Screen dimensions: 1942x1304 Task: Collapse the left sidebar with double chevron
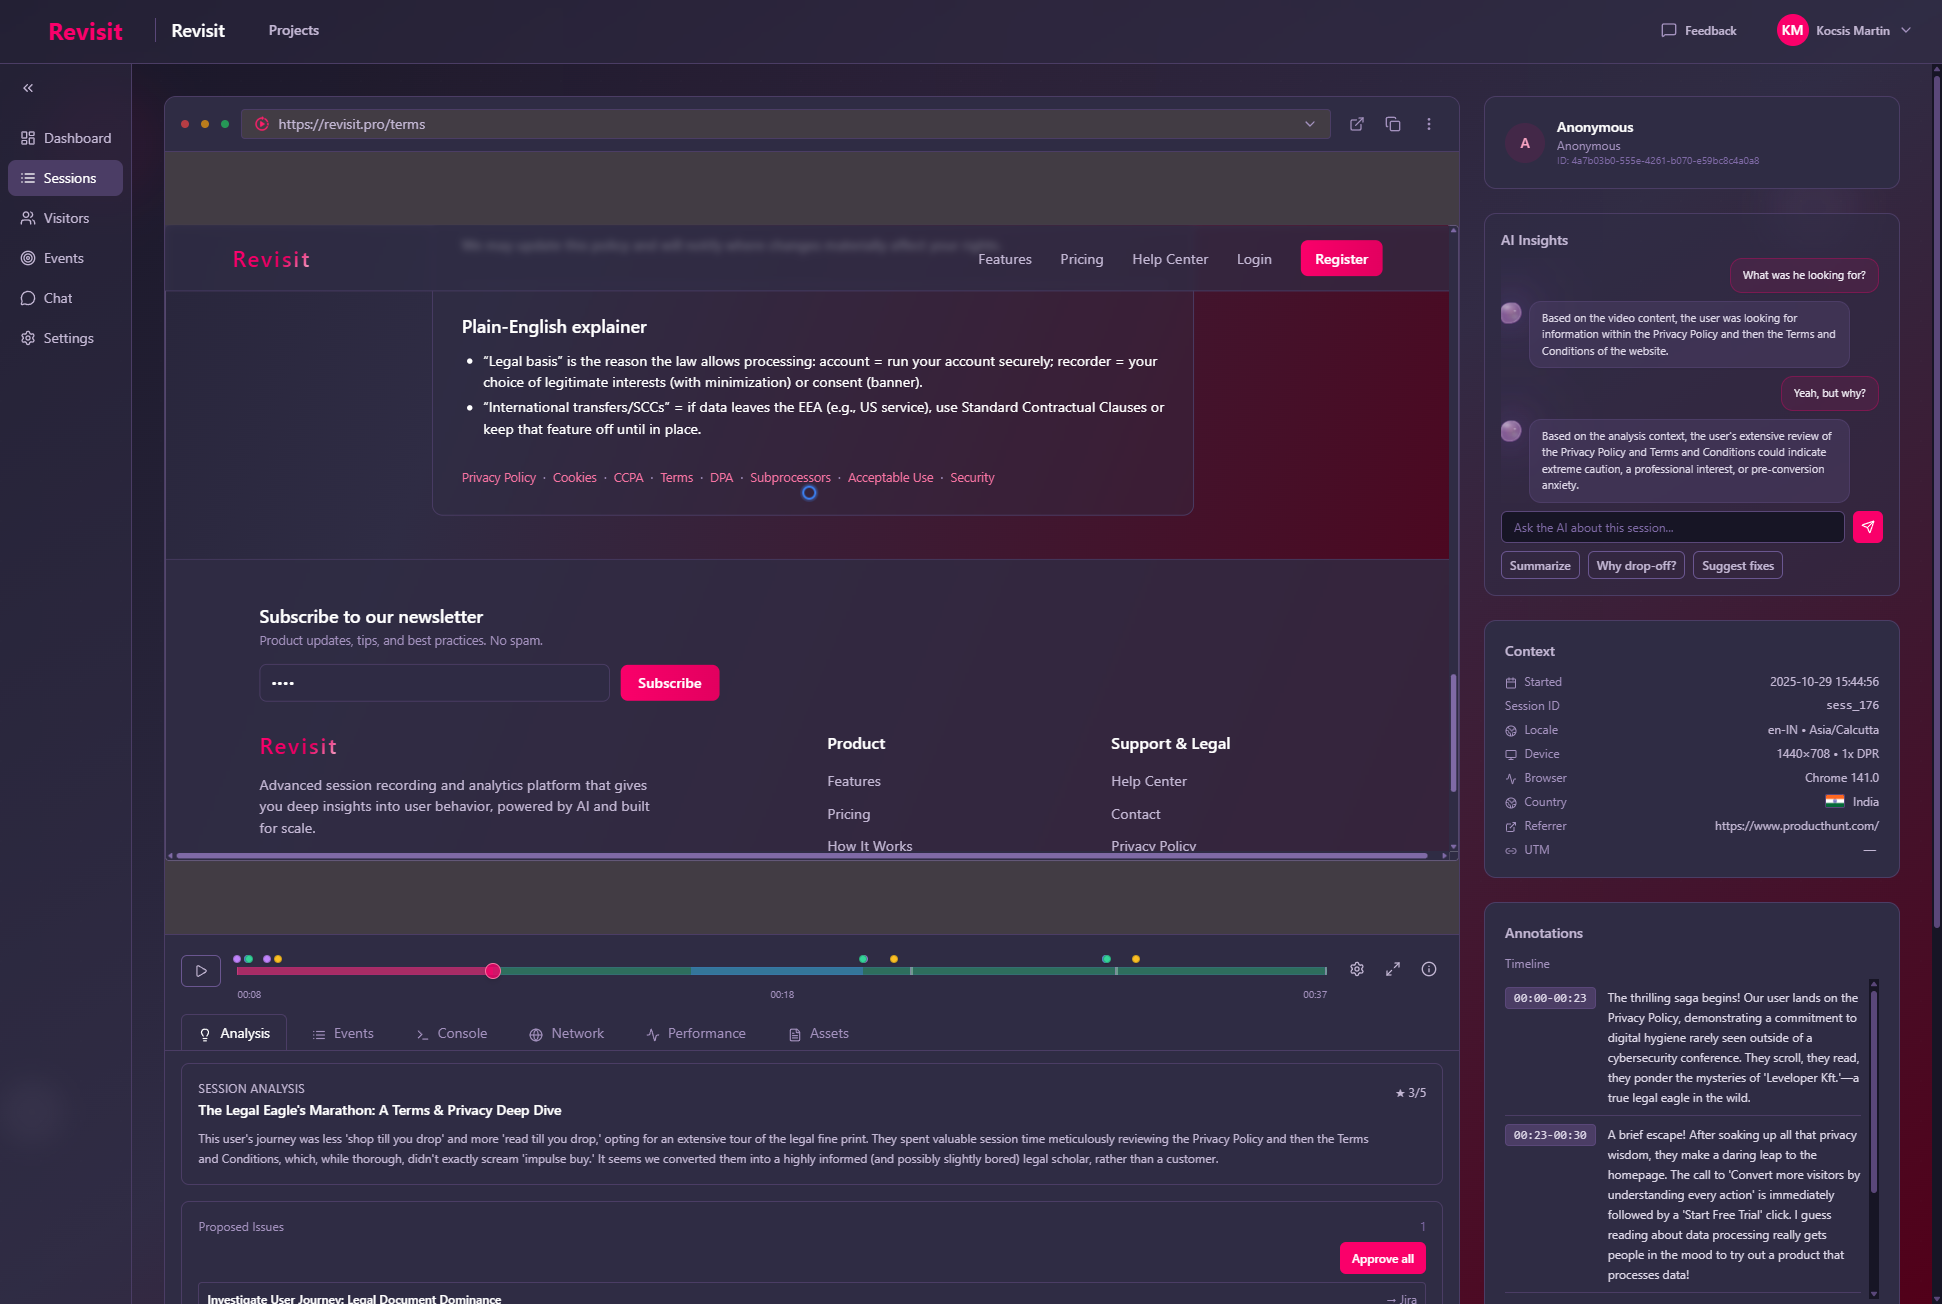[28, 88]
